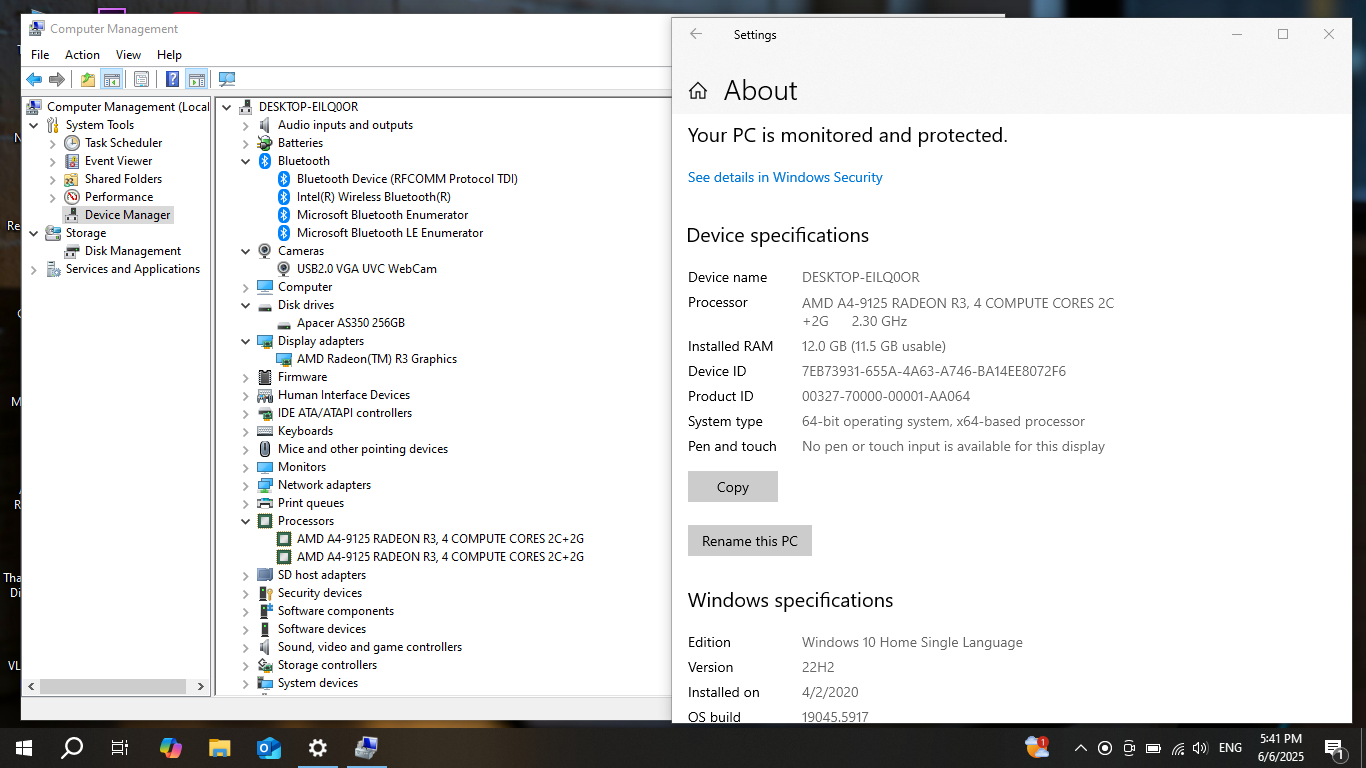This screenshot has width=1366, height=768.
Task: Collapse the Processors category
Action: [246, 521]
